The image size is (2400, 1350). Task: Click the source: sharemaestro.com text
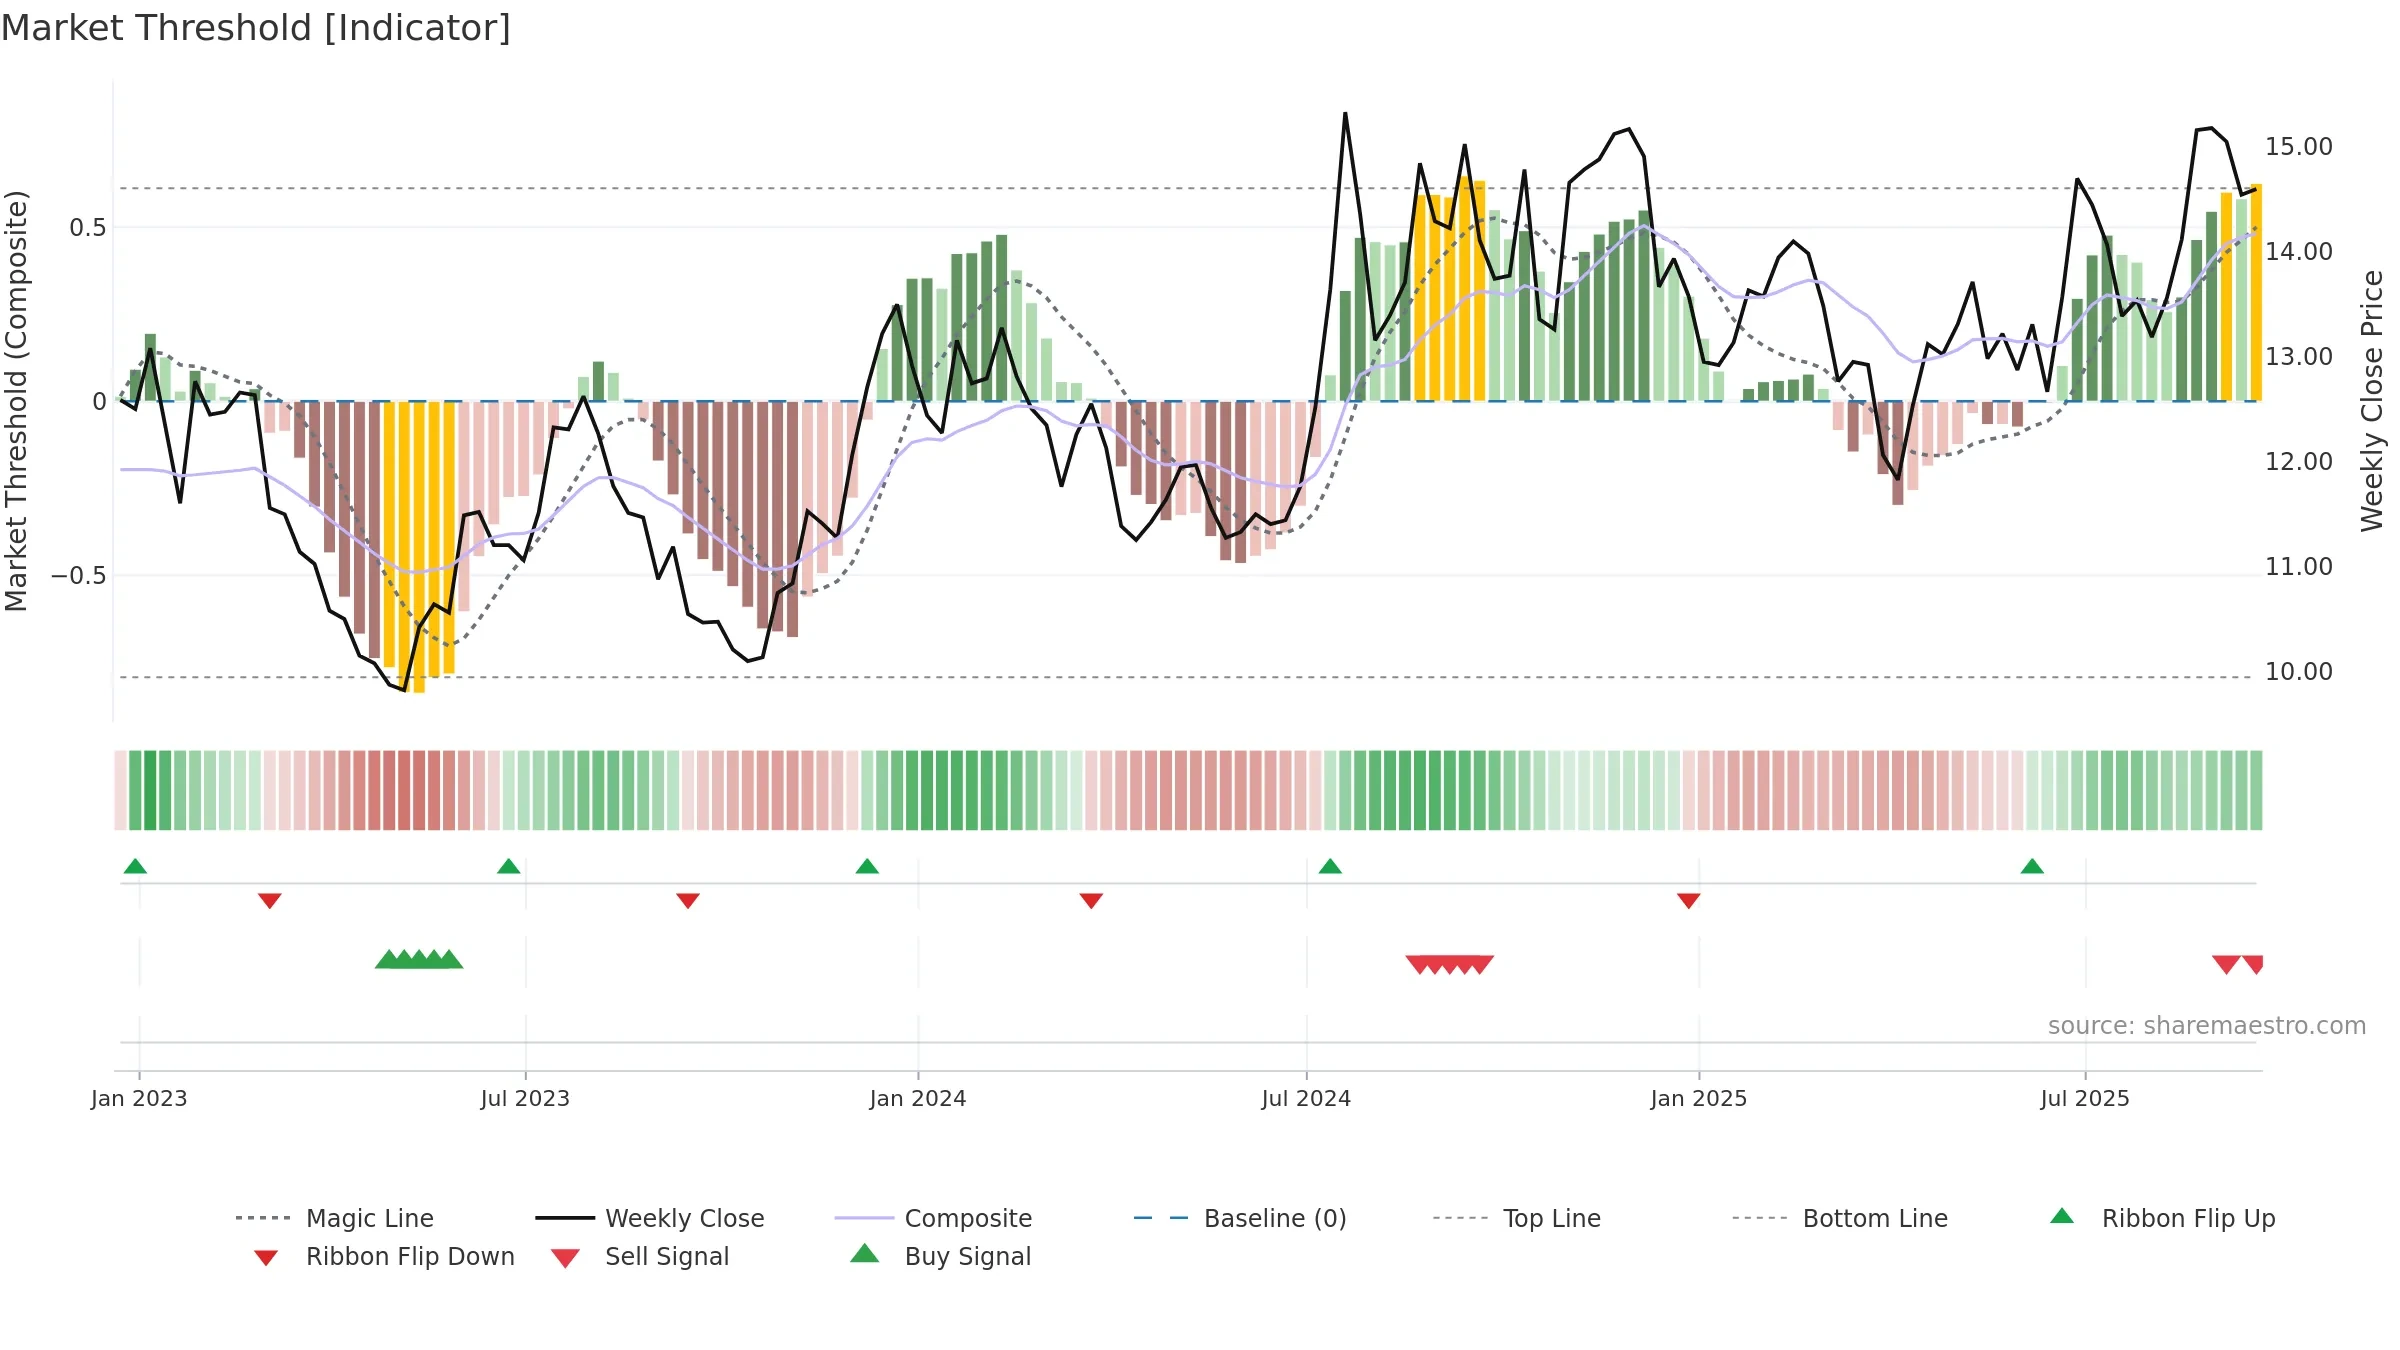tap(2207, 1026)
